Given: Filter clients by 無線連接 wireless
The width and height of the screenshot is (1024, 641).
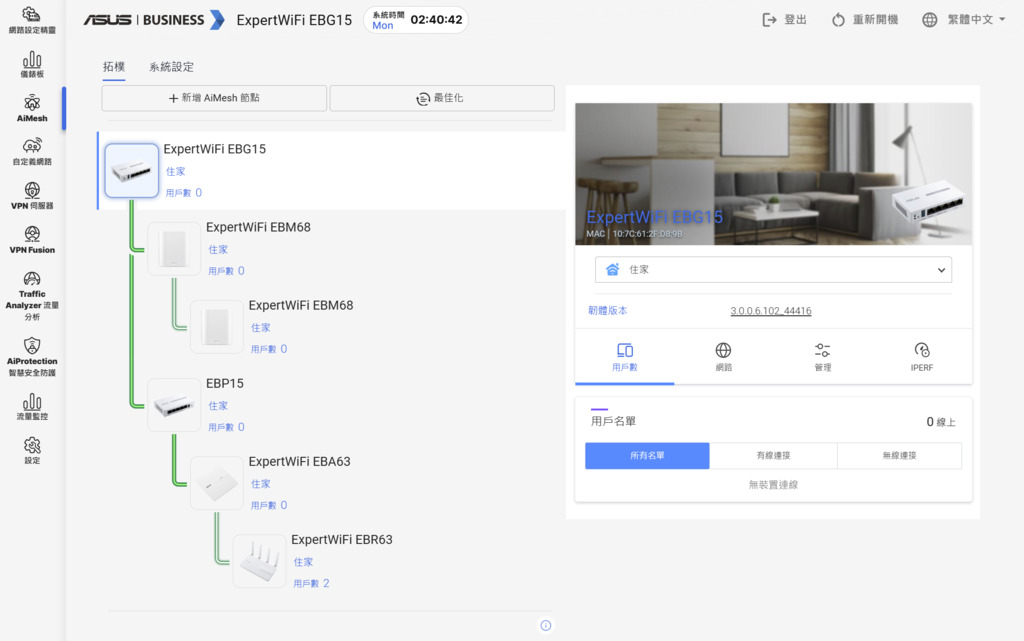Looking at the screenshot, I should click(899, 456).
